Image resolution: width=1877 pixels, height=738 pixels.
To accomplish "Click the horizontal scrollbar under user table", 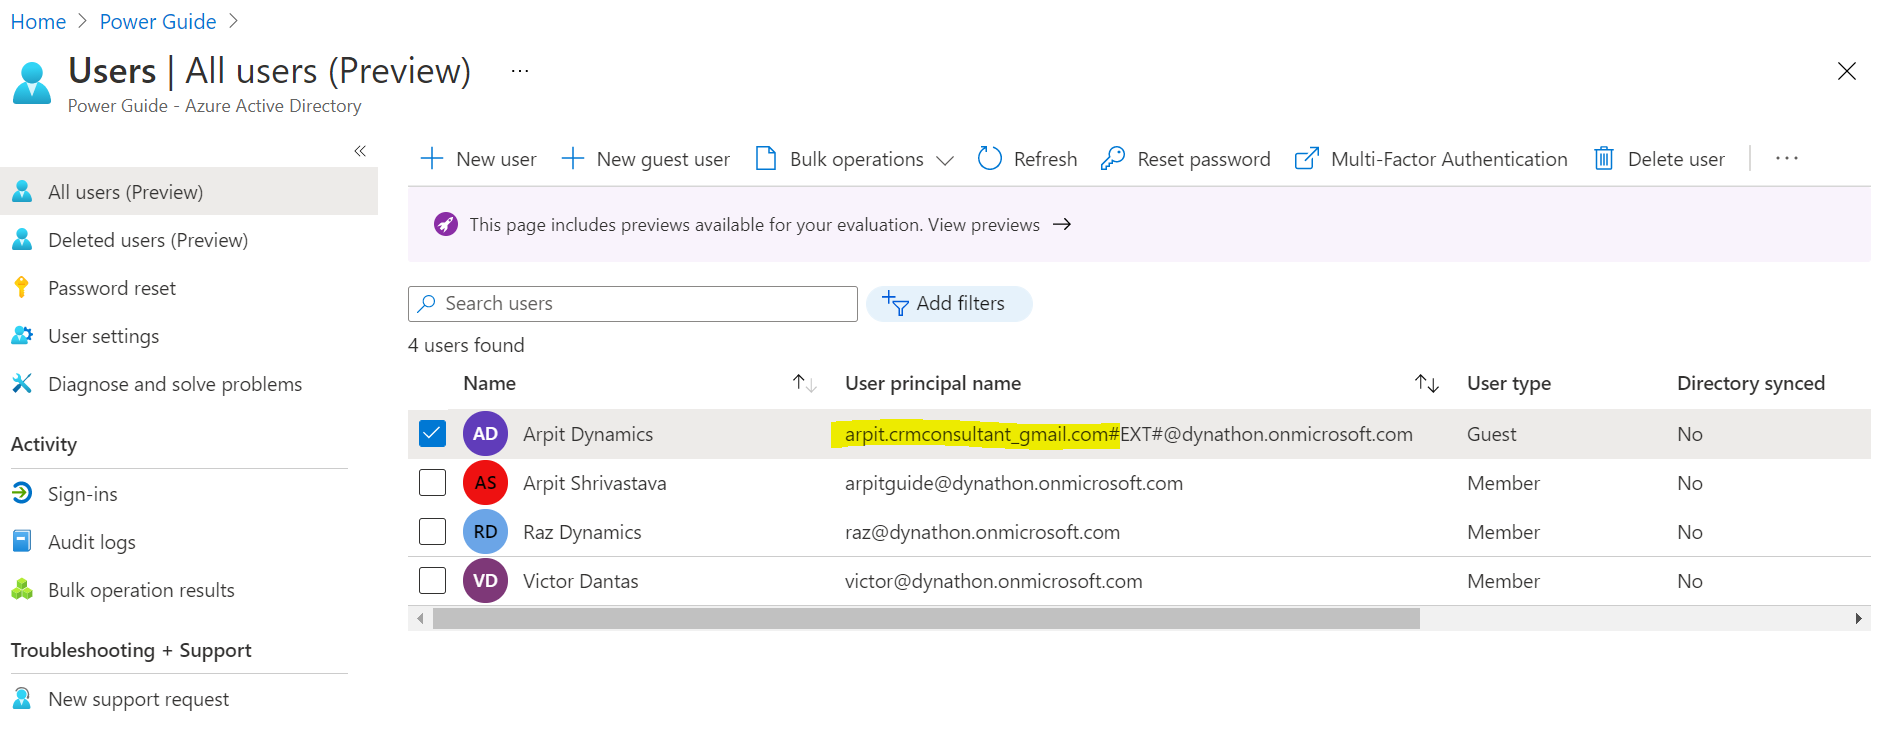I will 925,619.
